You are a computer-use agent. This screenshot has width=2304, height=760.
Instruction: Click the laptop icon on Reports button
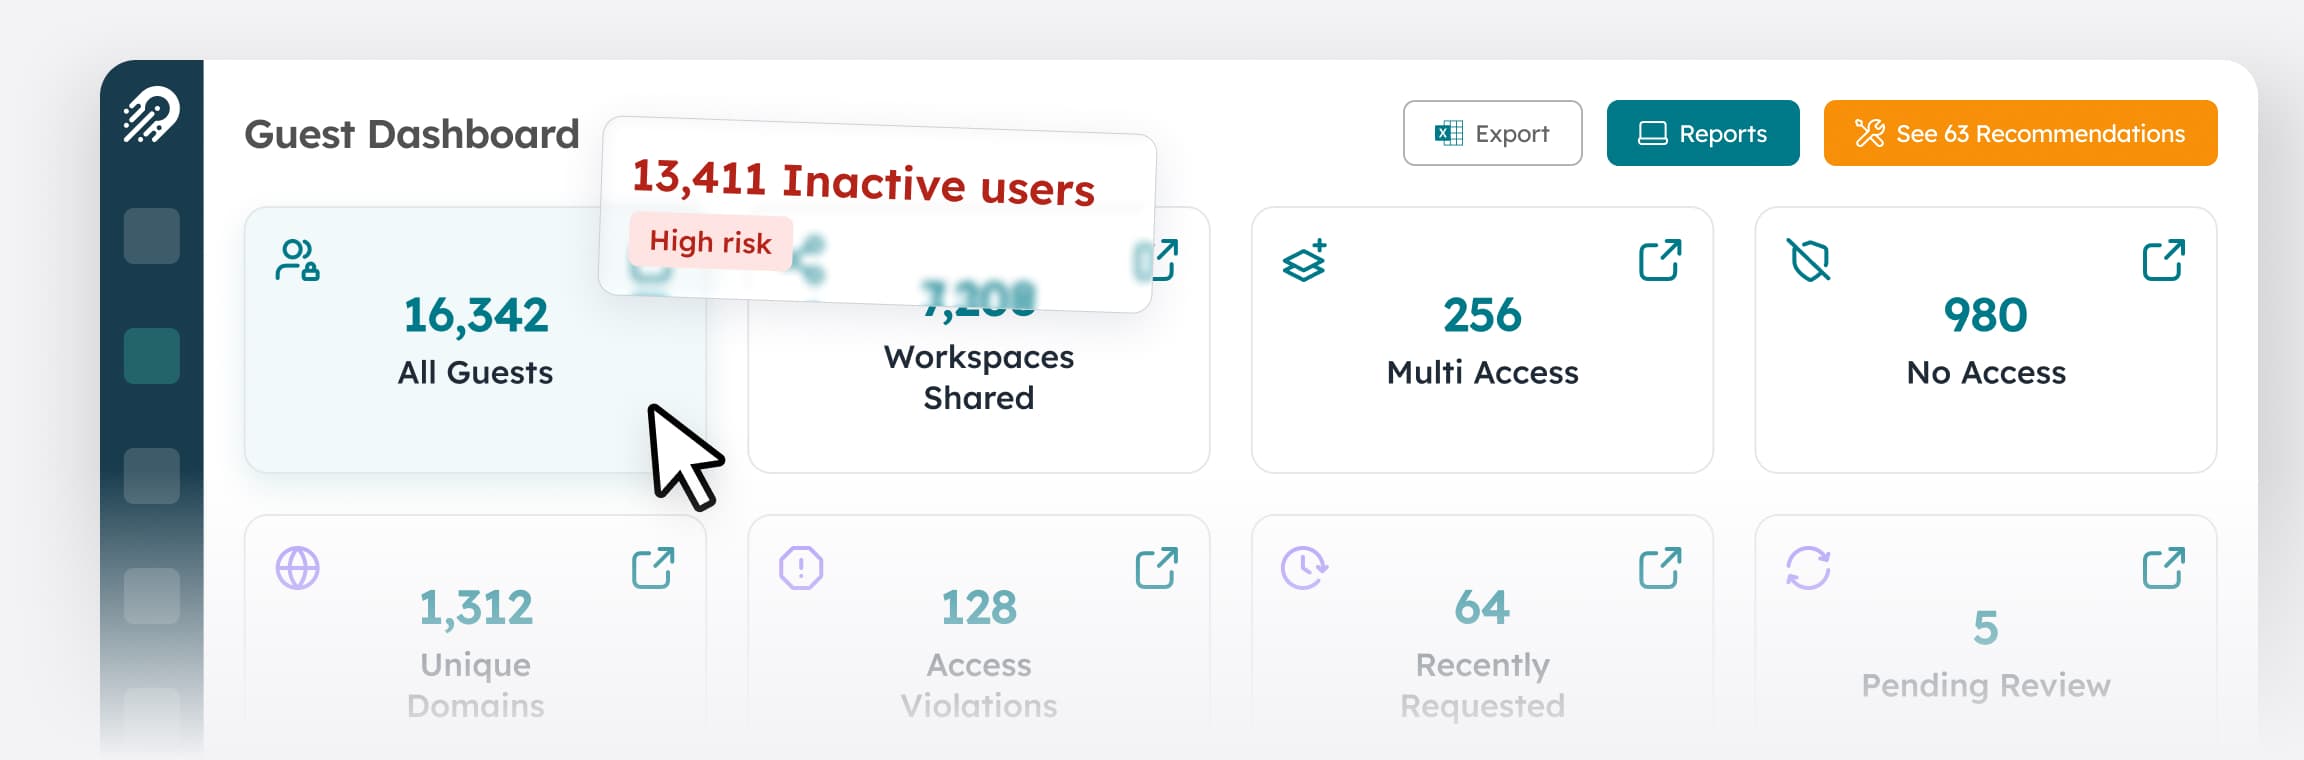click(1652, 133)
